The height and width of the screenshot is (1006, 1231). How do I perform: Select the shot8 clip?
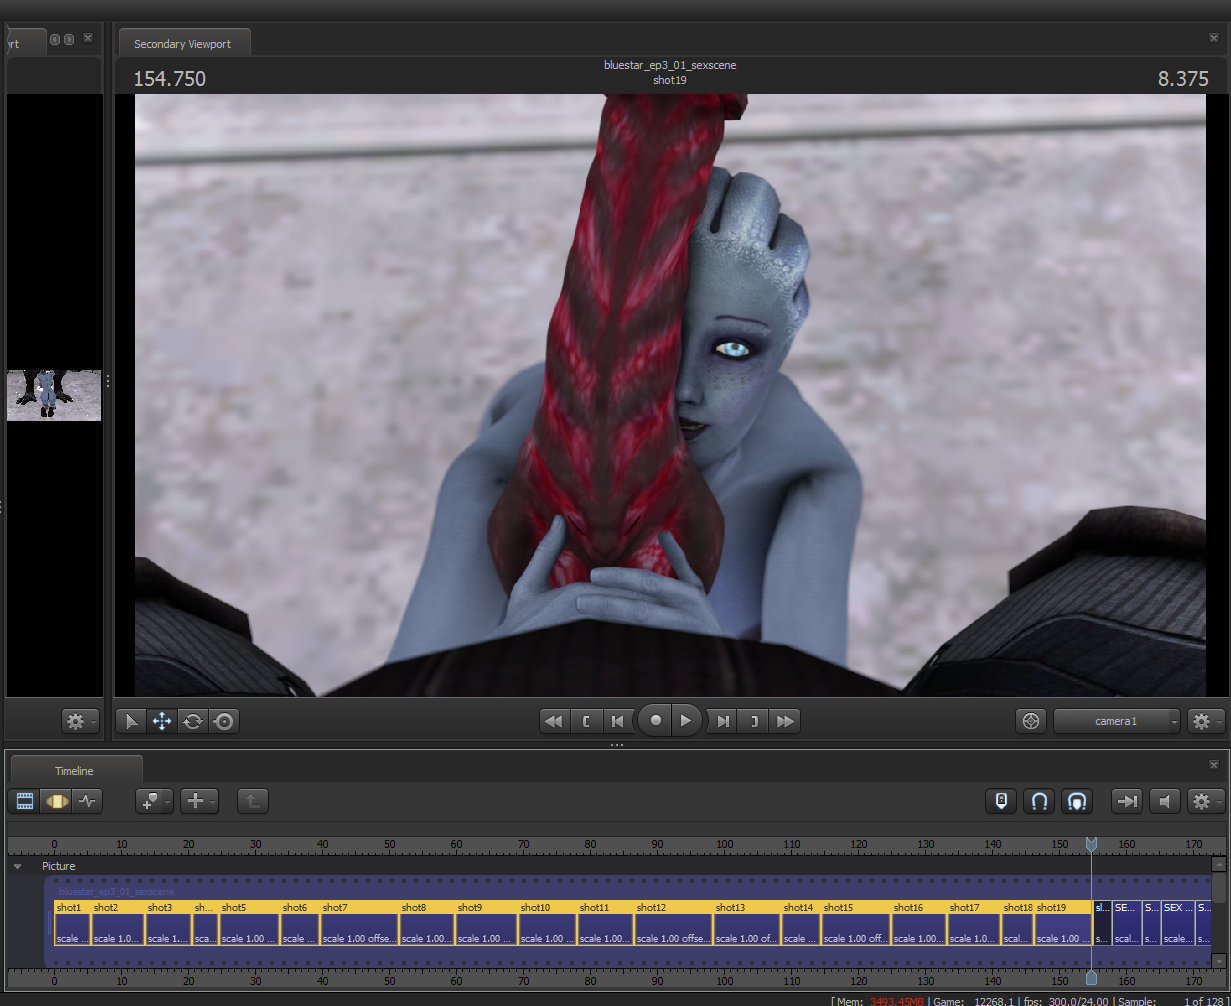pos(427,923)
